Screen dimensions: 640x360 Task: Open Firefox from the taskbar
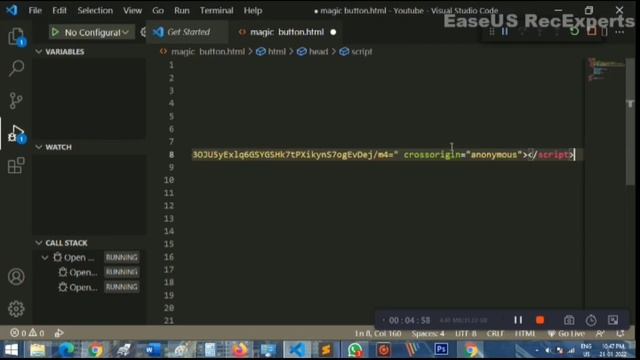click(240, 350)
